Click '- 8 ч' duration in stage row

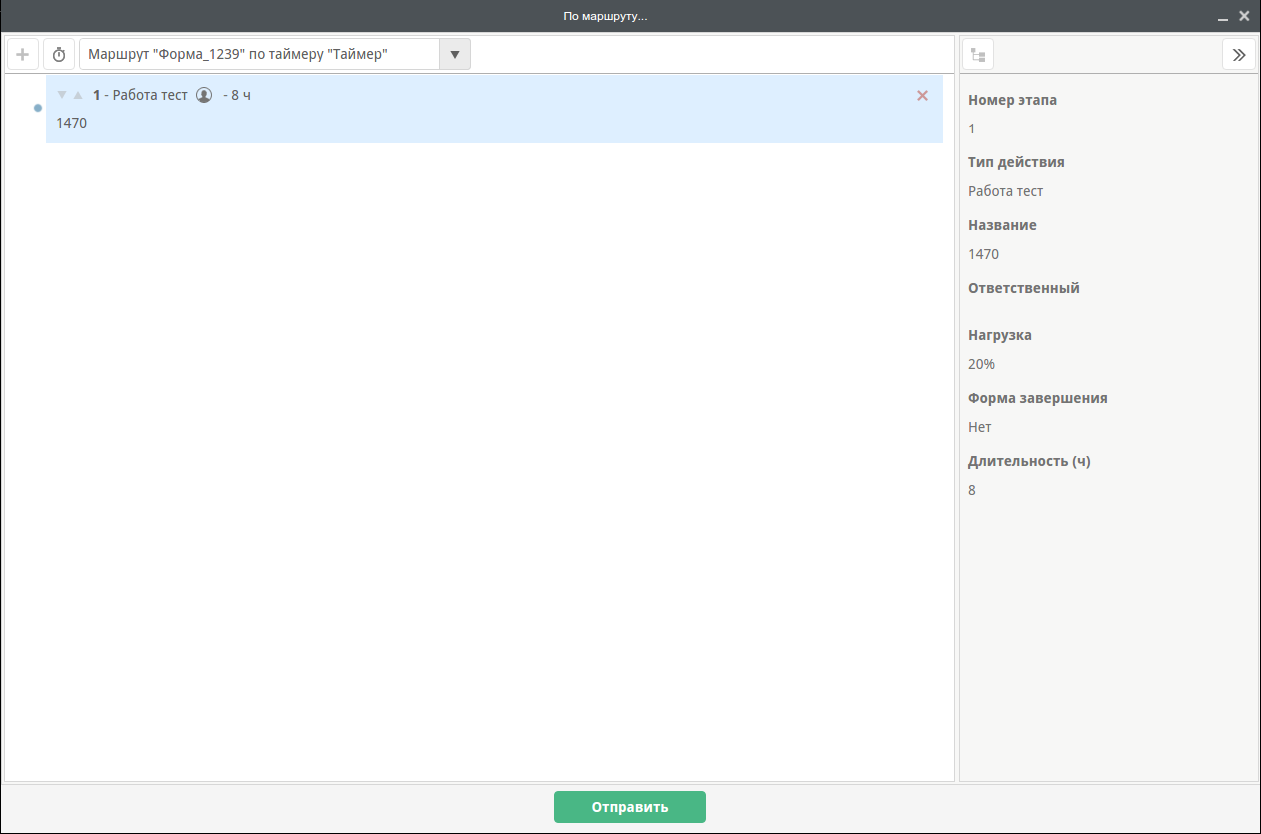(237, 95)
